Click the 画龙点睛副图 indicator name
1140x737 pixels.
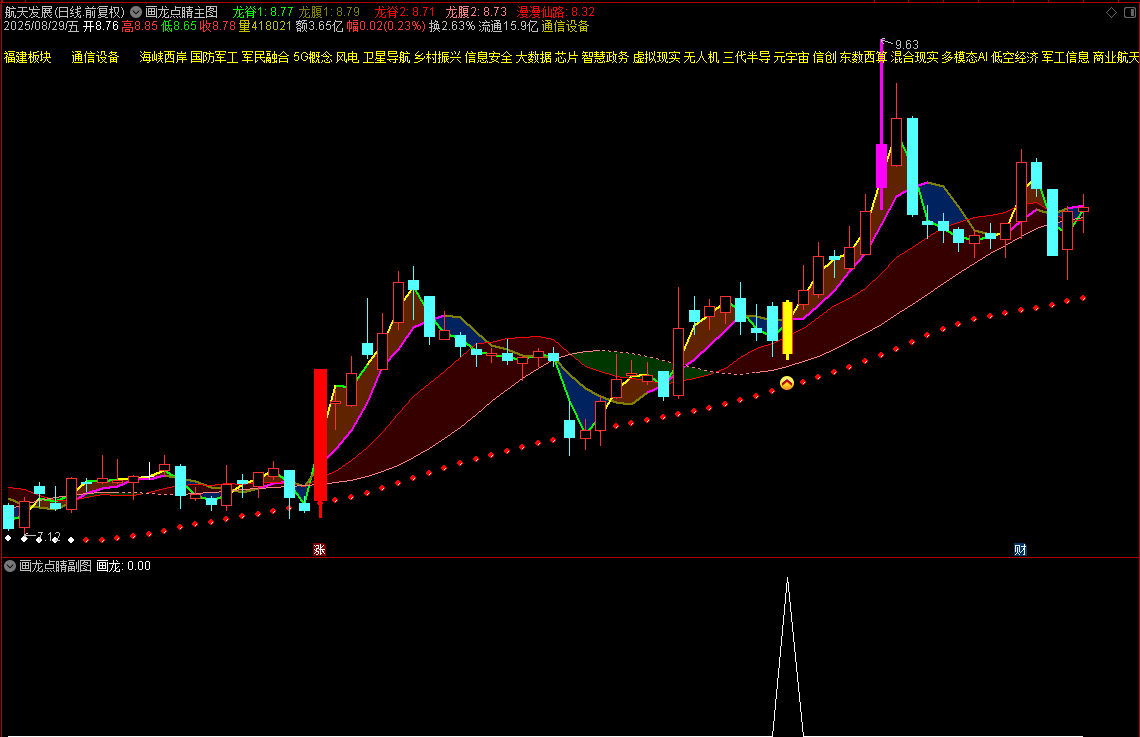pos(55,566)
